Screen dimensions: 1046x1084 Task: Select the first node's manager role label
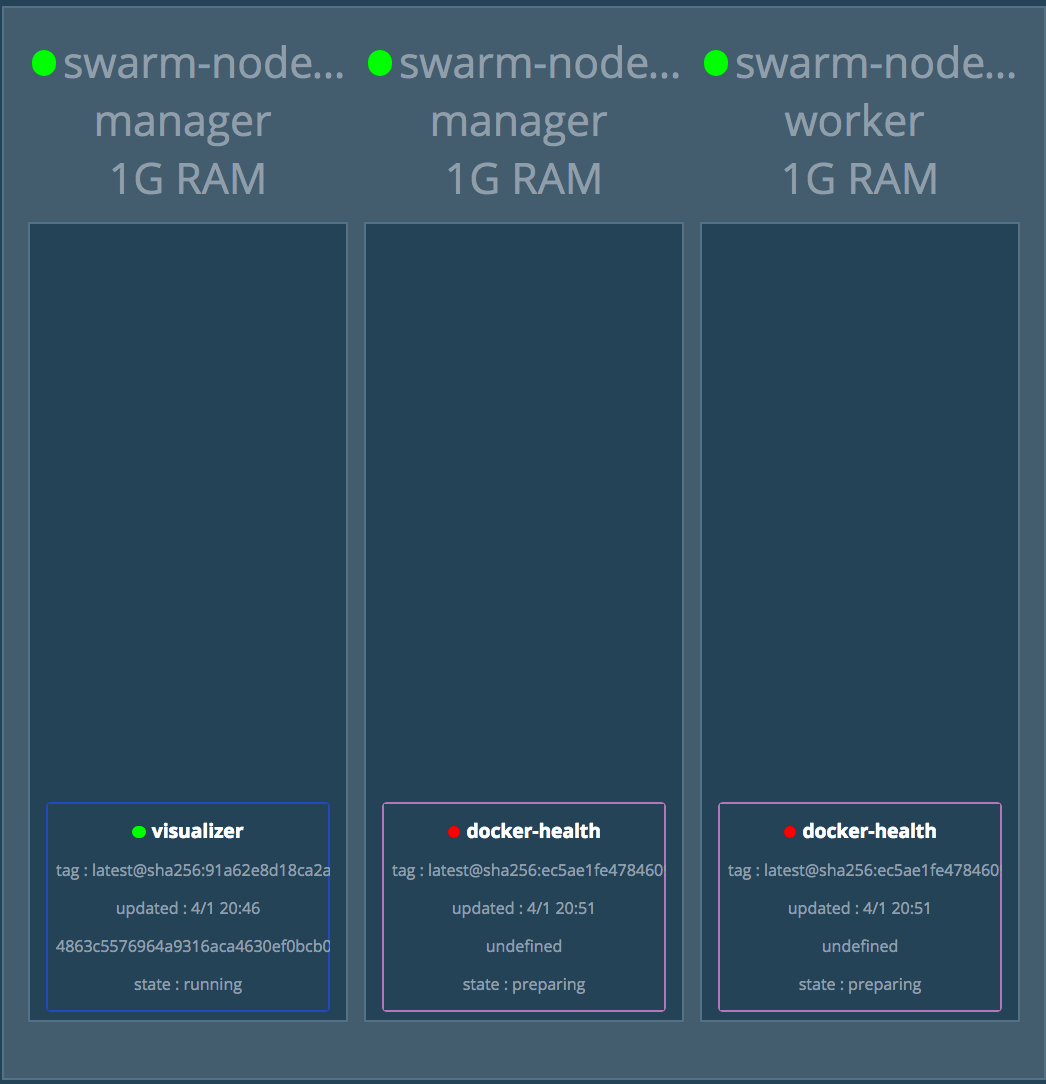(182, 121)
